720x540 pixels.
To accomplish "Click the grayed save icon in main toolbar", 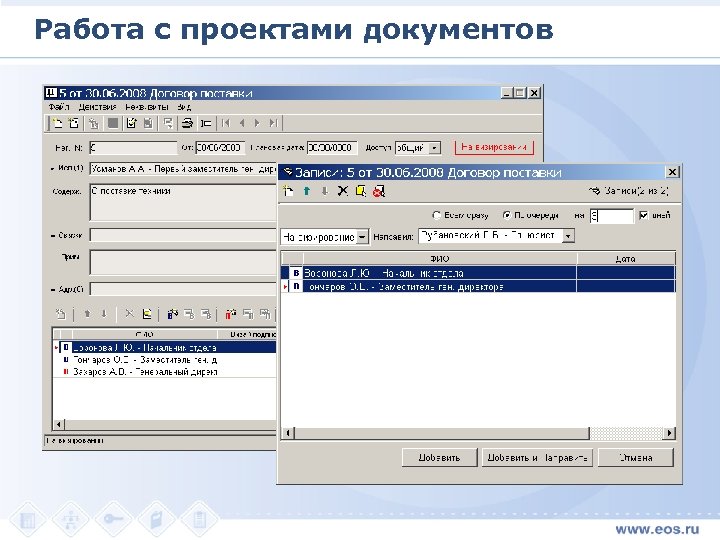I will click(x=148, y=123).
